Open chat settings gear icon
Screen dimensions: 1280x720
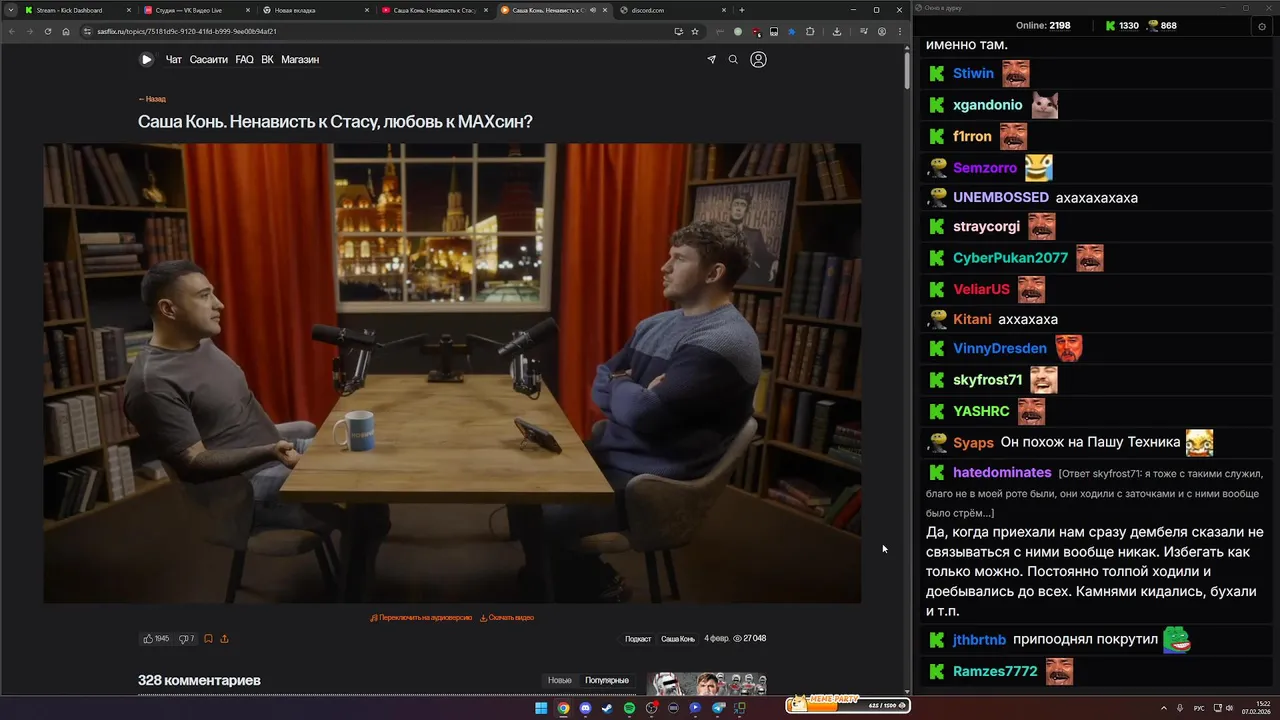[1261, 26]
